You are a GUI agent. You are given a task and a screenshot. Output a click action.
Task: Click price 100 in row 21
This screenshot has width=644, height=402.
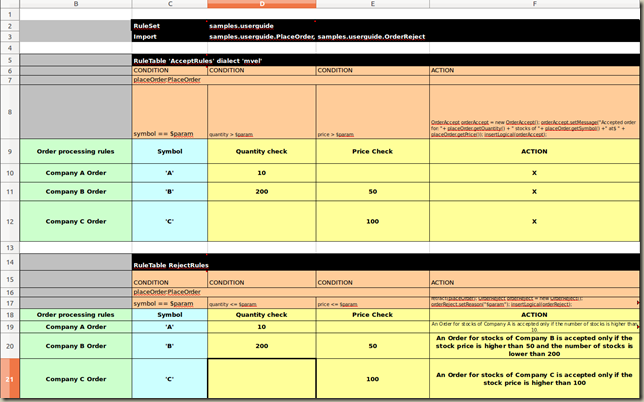point(373,379)
